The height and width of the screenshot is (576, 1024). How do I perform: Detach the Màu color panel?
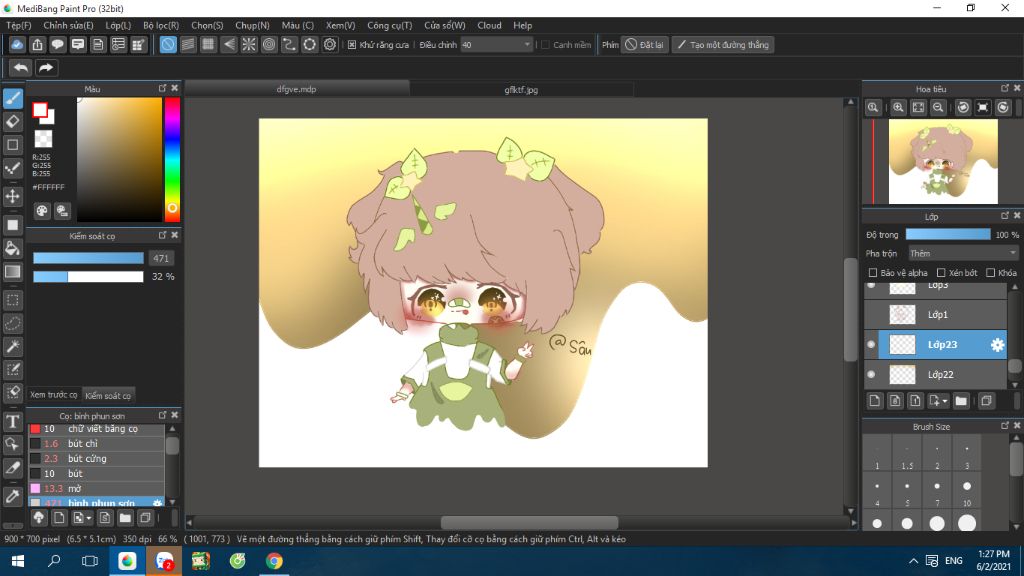coord(163,88)
